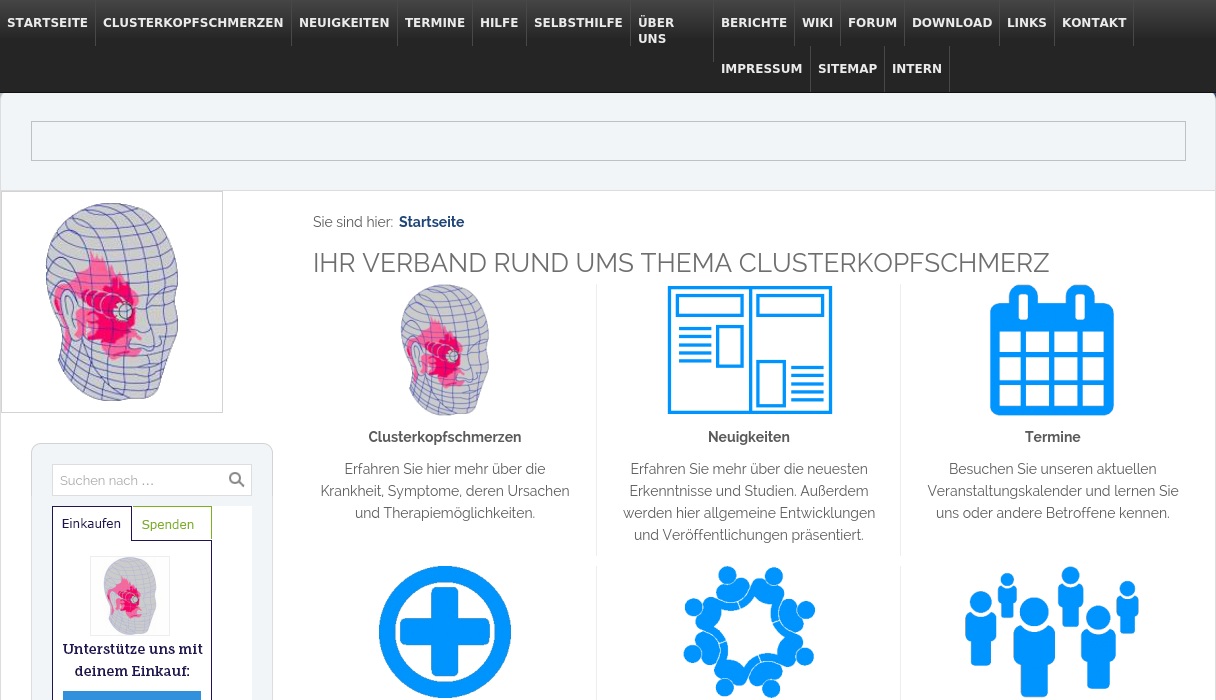Open the Über Uns menu entry
This screenshot has height=700, width=1216.
[x=656, y=30]
